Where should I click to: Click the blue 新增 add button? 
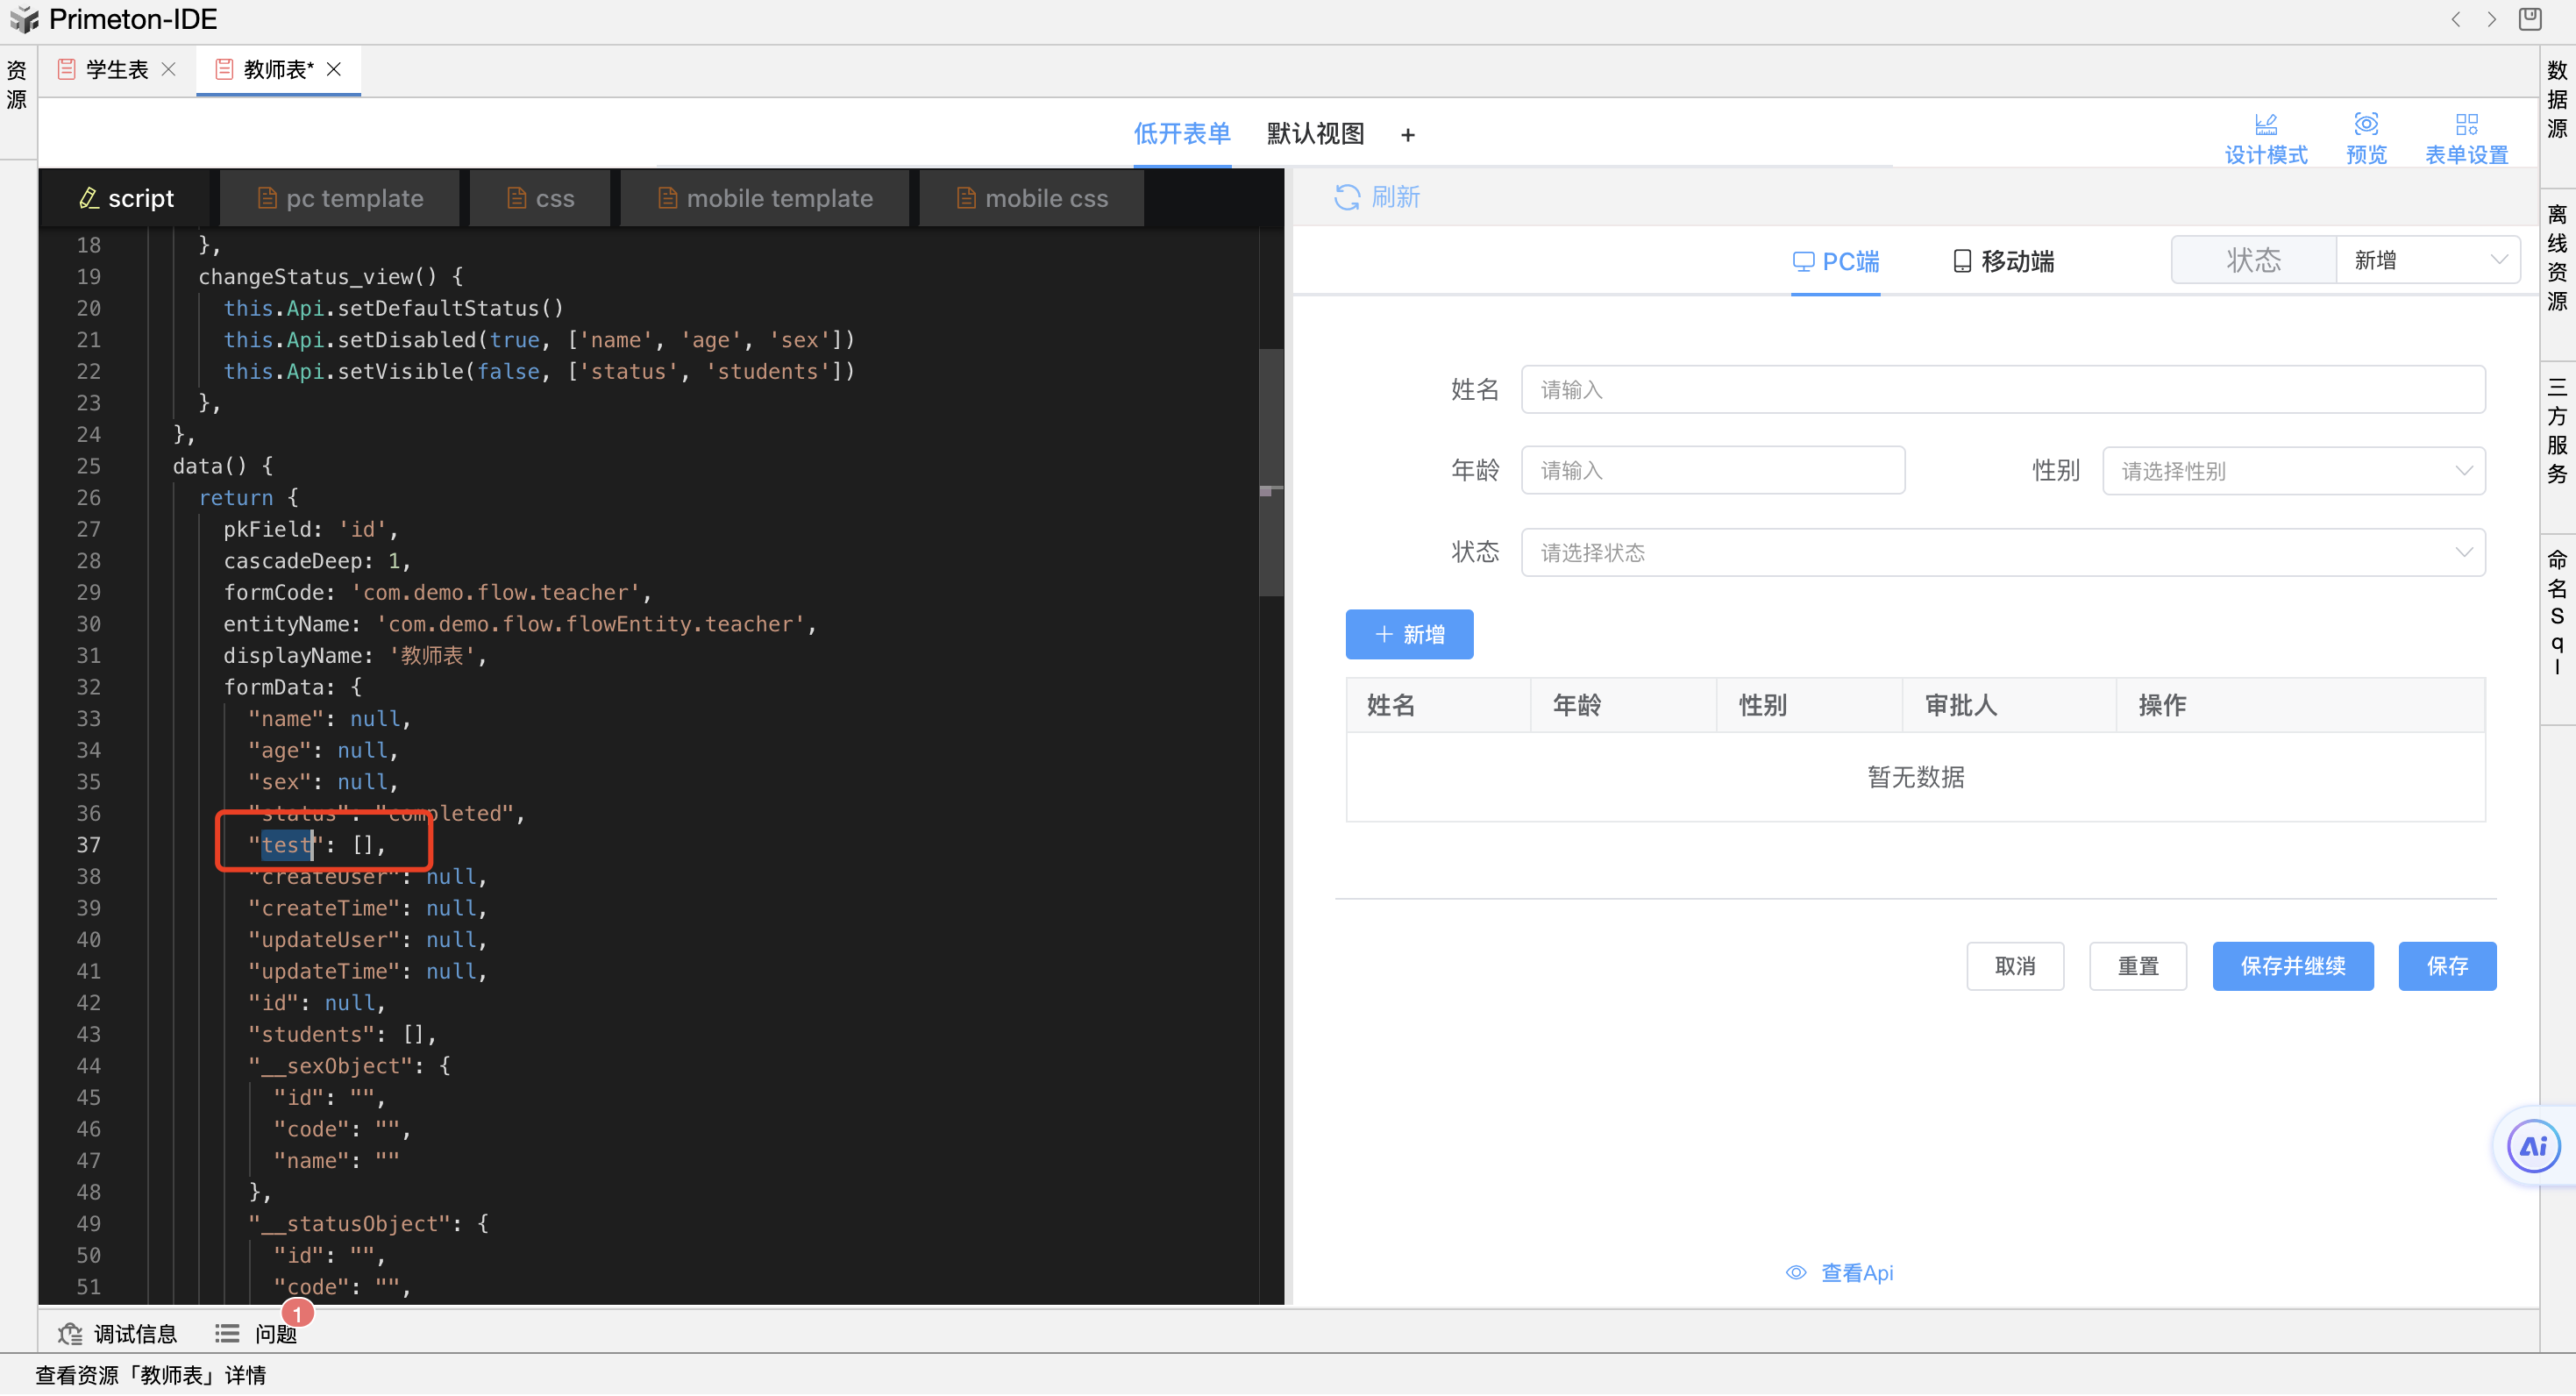[x=1409, y=636]
